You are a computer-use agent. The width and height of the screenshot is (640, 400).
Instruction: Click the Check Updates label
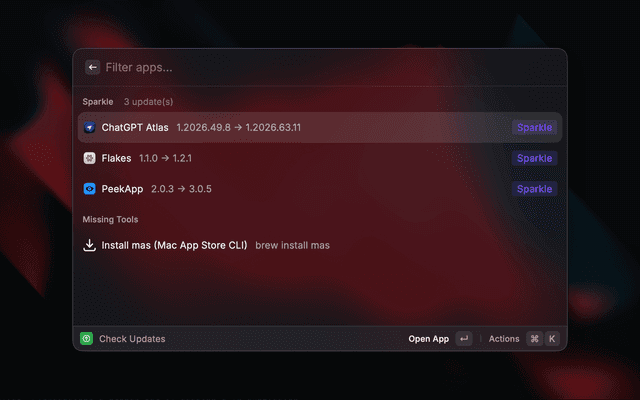(x=132, y=339)
